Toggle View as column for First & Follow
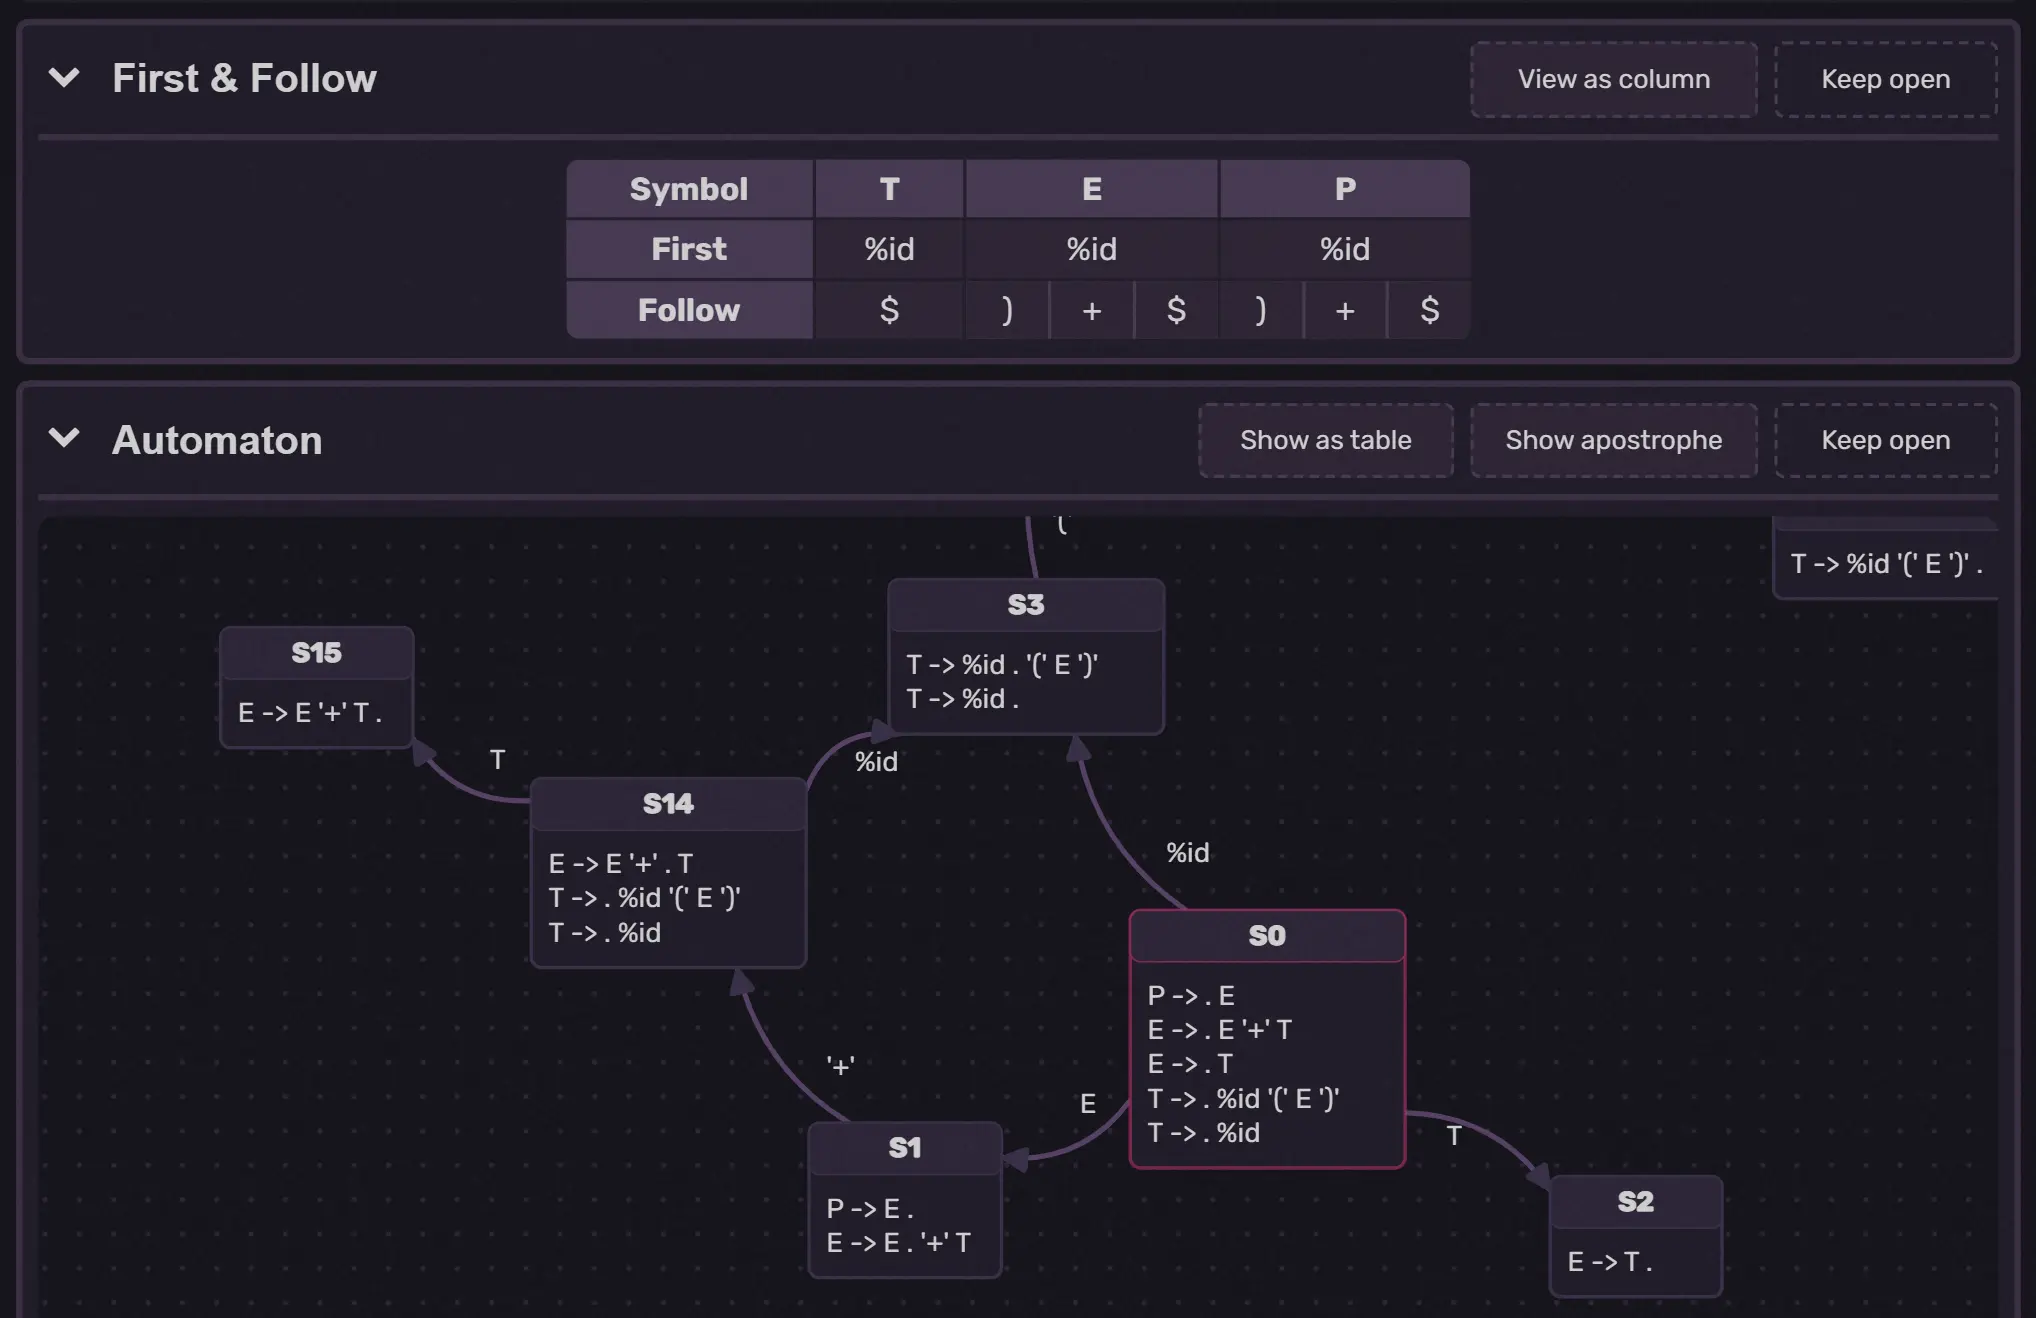This screenshot has width=2036, height=1318. click(1612, 79)
